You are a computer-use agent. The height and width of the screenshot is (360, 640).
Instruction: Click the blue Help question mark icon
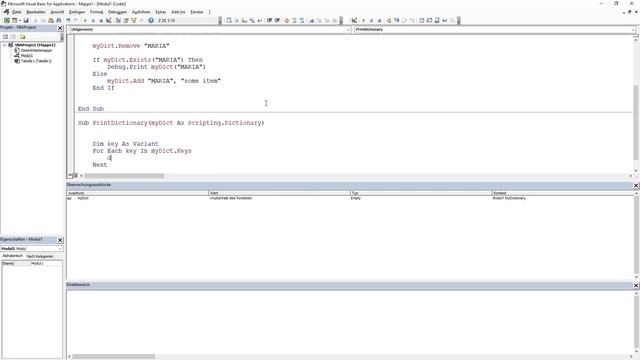[151, 20]
